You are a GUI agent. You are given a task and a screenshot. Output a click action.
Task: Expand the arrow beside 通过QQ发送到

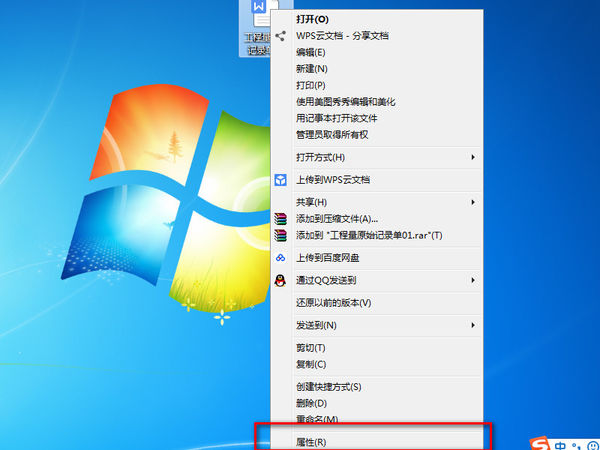coord(473,280)
